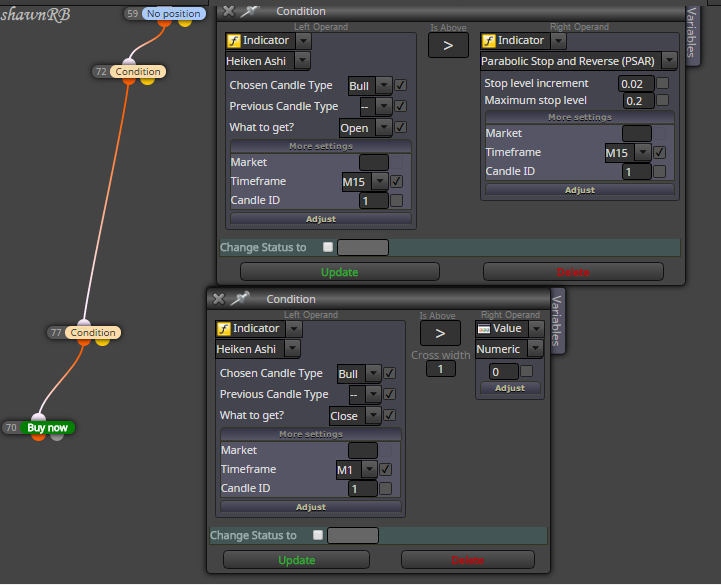Click Update in upper Condition panel
The image size is (721, 585).
(x=339, y=272)
